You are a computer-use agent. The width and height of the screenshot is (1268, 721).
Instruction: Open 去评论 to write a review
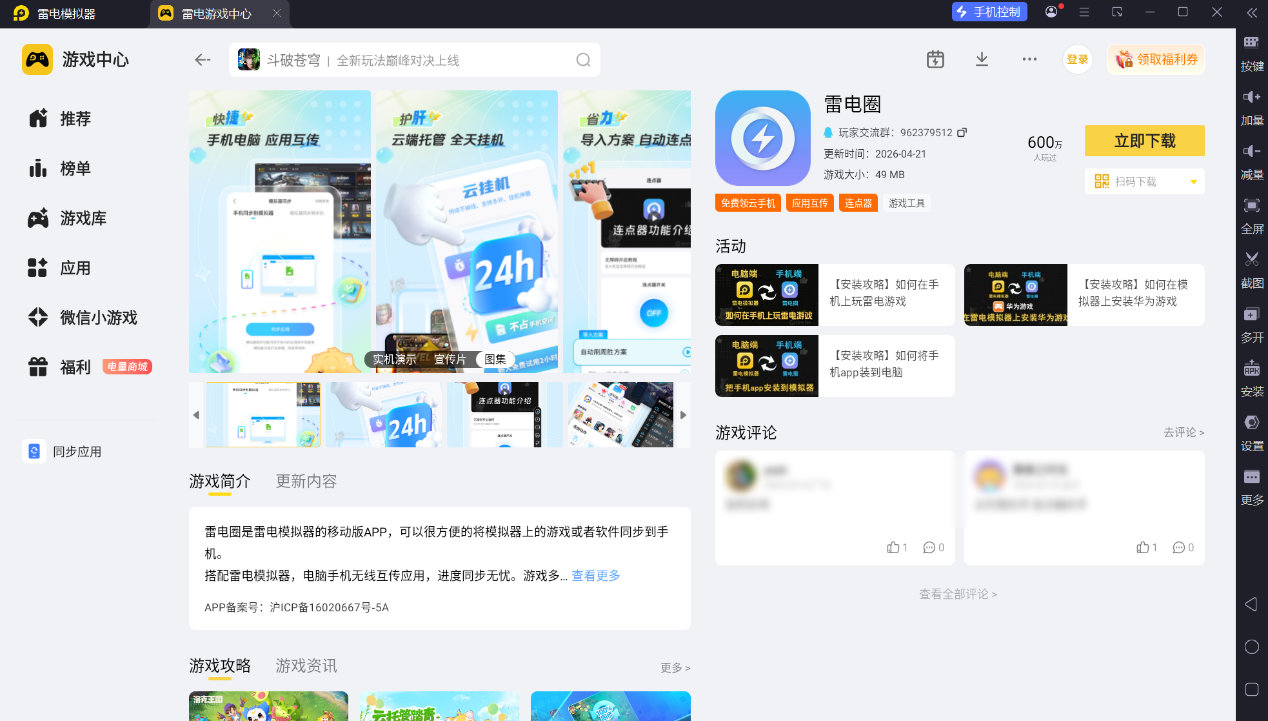[x=1183, y=432]
